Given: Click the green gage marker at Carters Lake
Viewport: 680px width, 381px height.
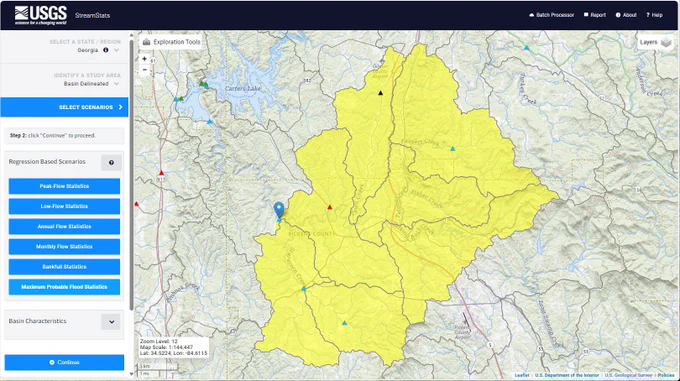Looking at the screenshot, I should click(202, 84).
